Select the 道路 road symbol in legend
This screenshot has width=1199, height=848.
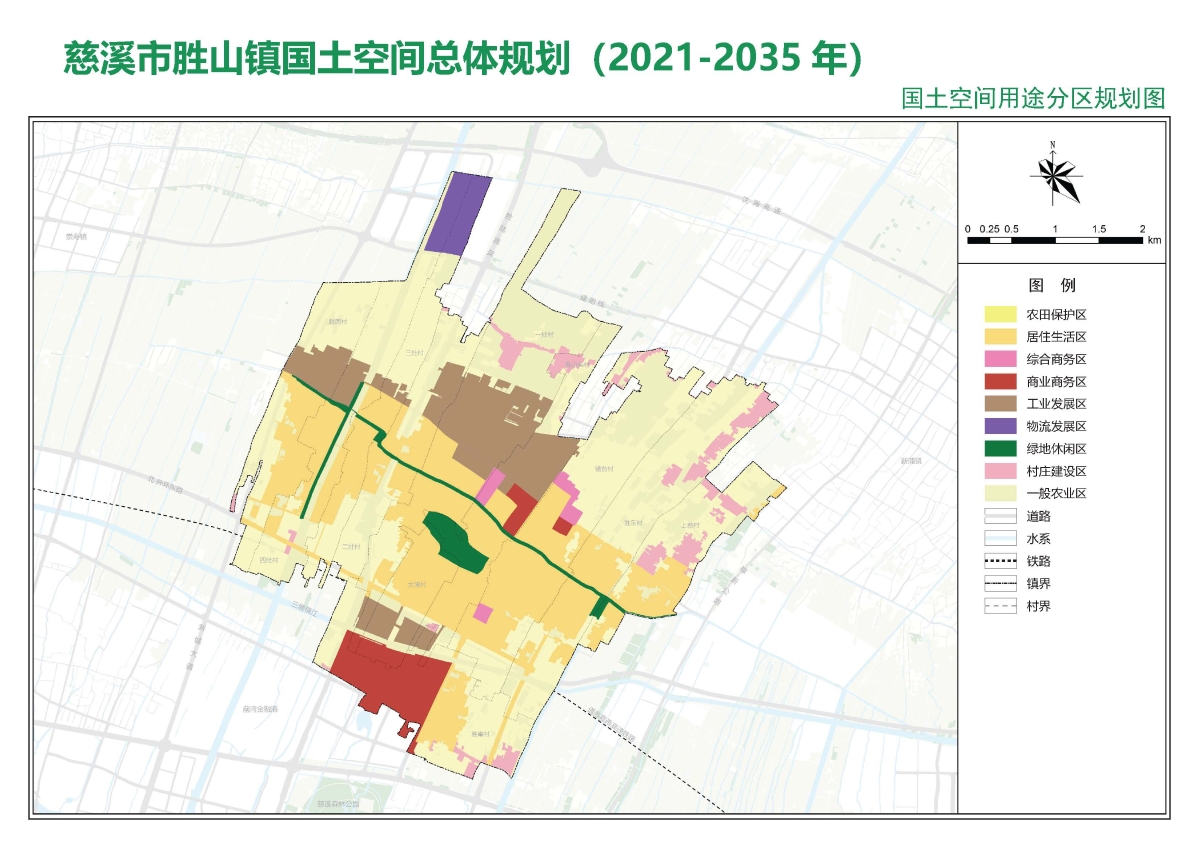click(x=1000, y=516)
